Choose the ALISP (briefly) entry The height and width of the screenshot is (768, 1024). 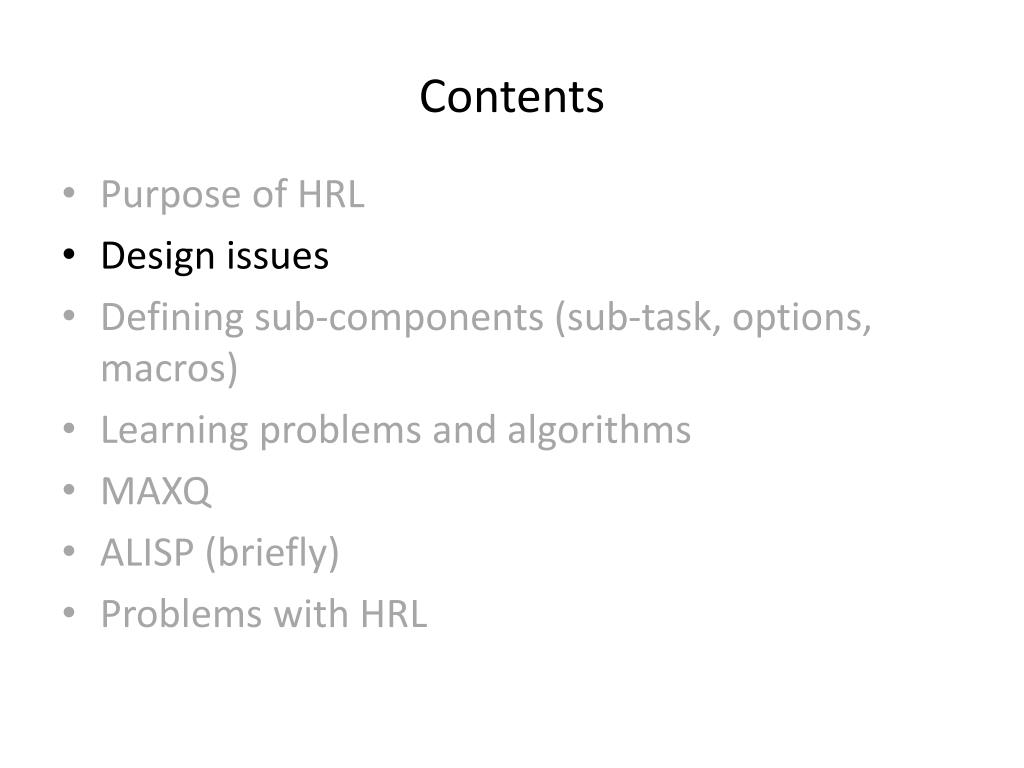219,552
